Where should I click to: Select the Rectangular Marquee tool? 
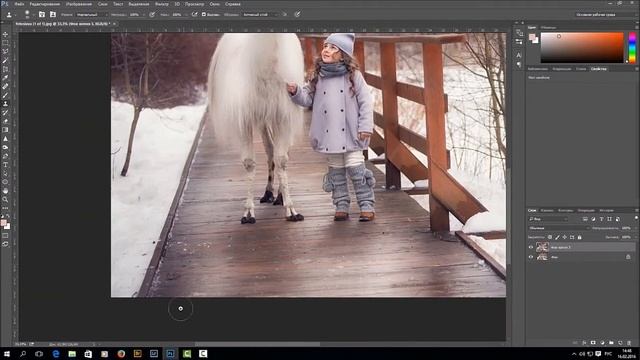pyautogui.click(x=5, y=43)
